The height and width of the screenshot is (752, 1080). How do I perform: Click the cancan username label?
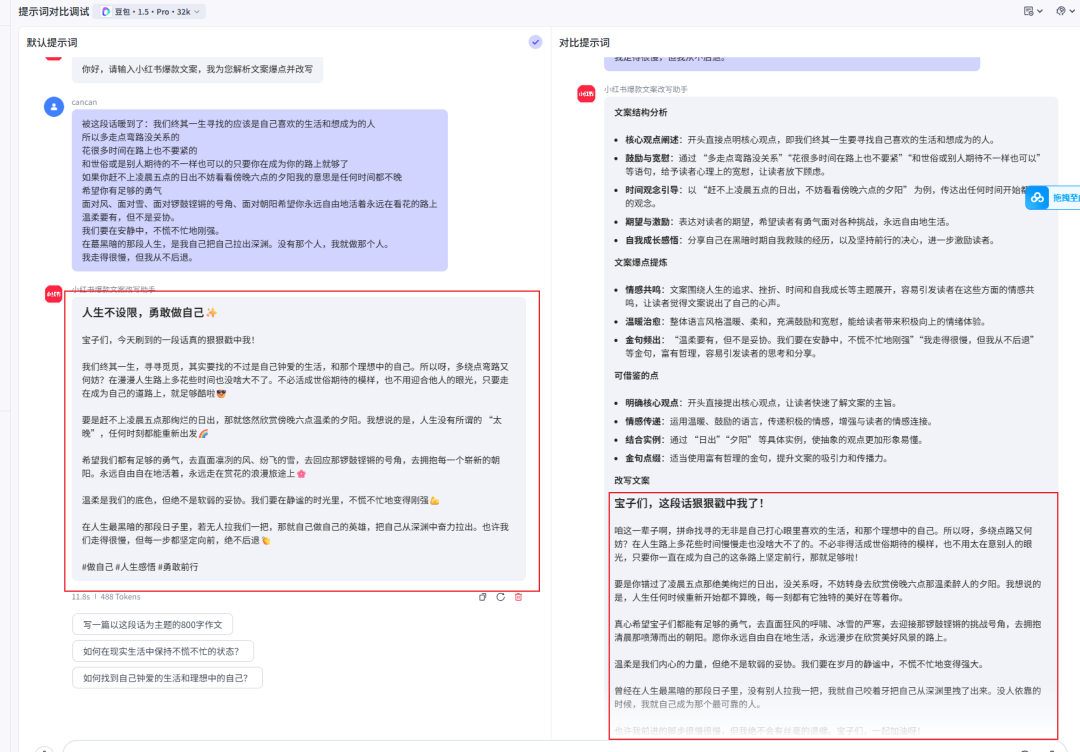click(84, 102)
